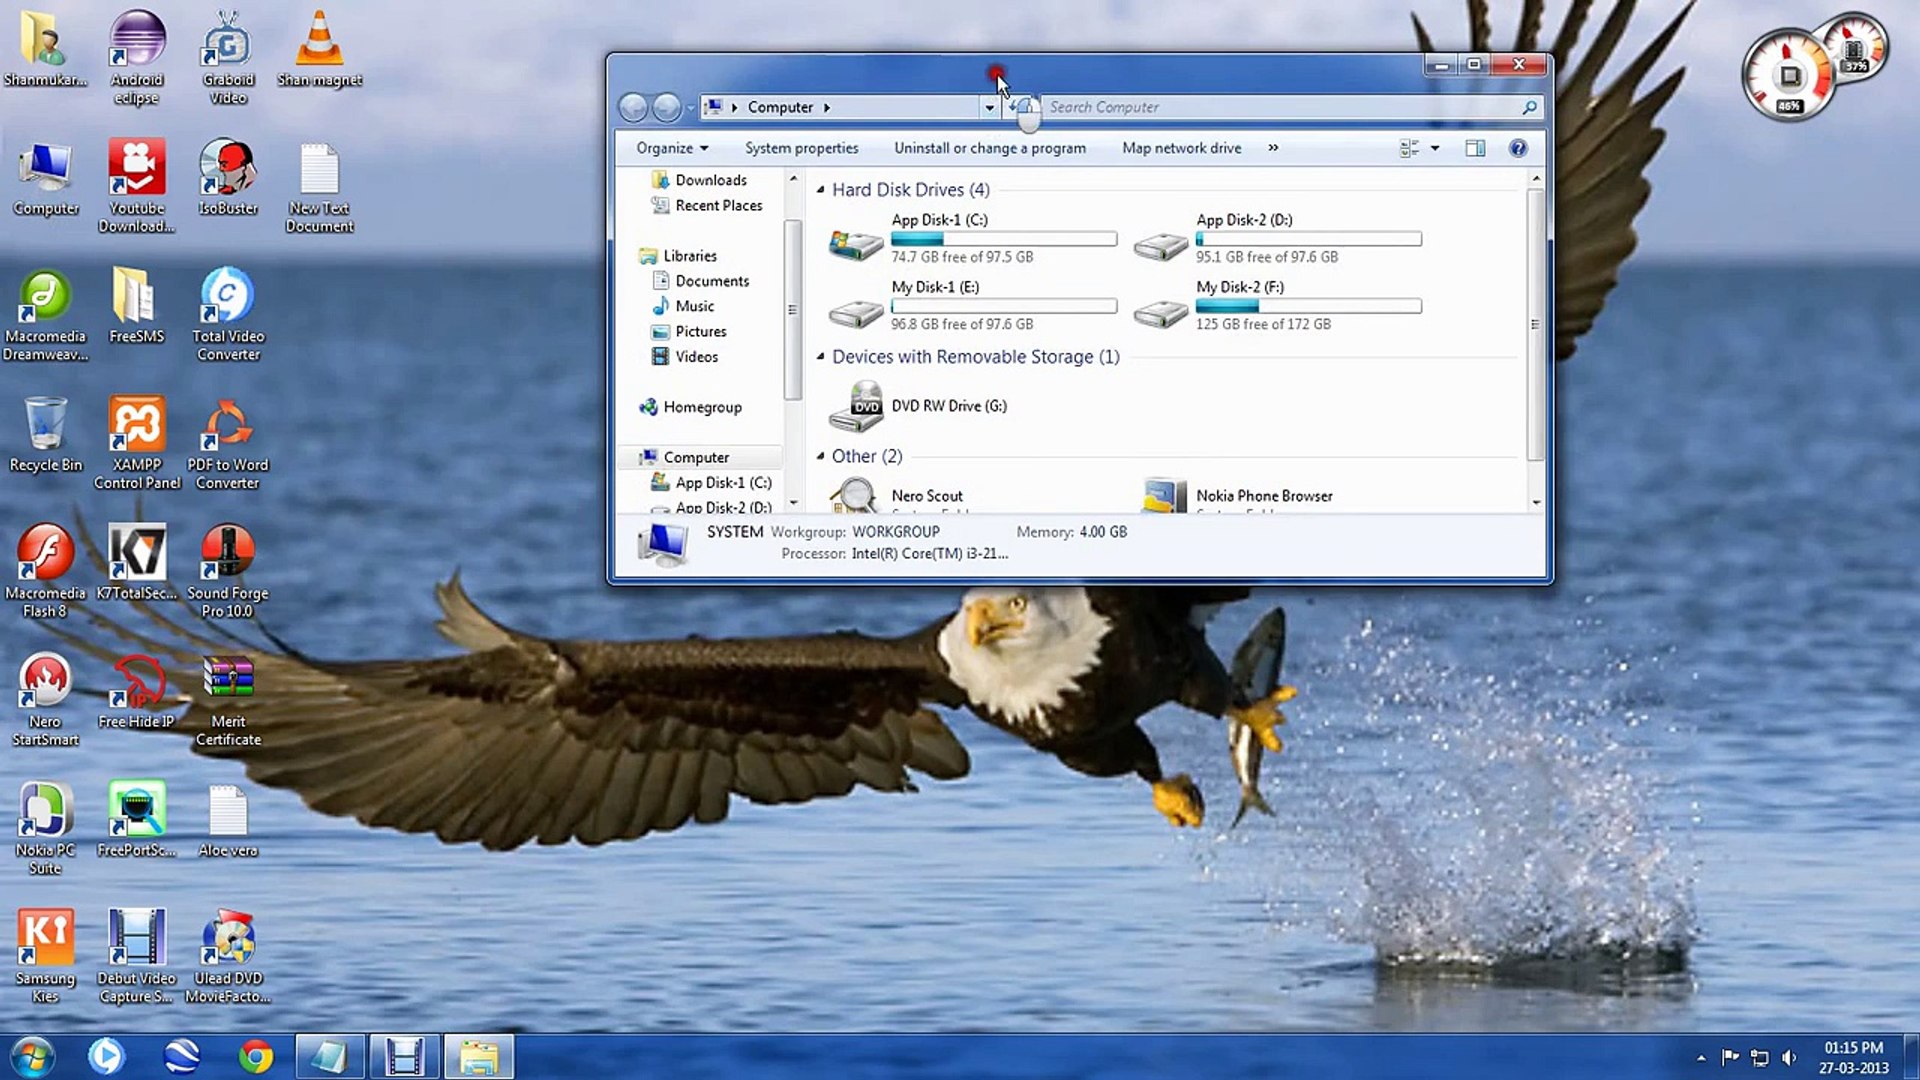Open Nokia Phone Browser from Computer view
This screenshot has height=1080, width=1920.
[x=1263, y=495]
